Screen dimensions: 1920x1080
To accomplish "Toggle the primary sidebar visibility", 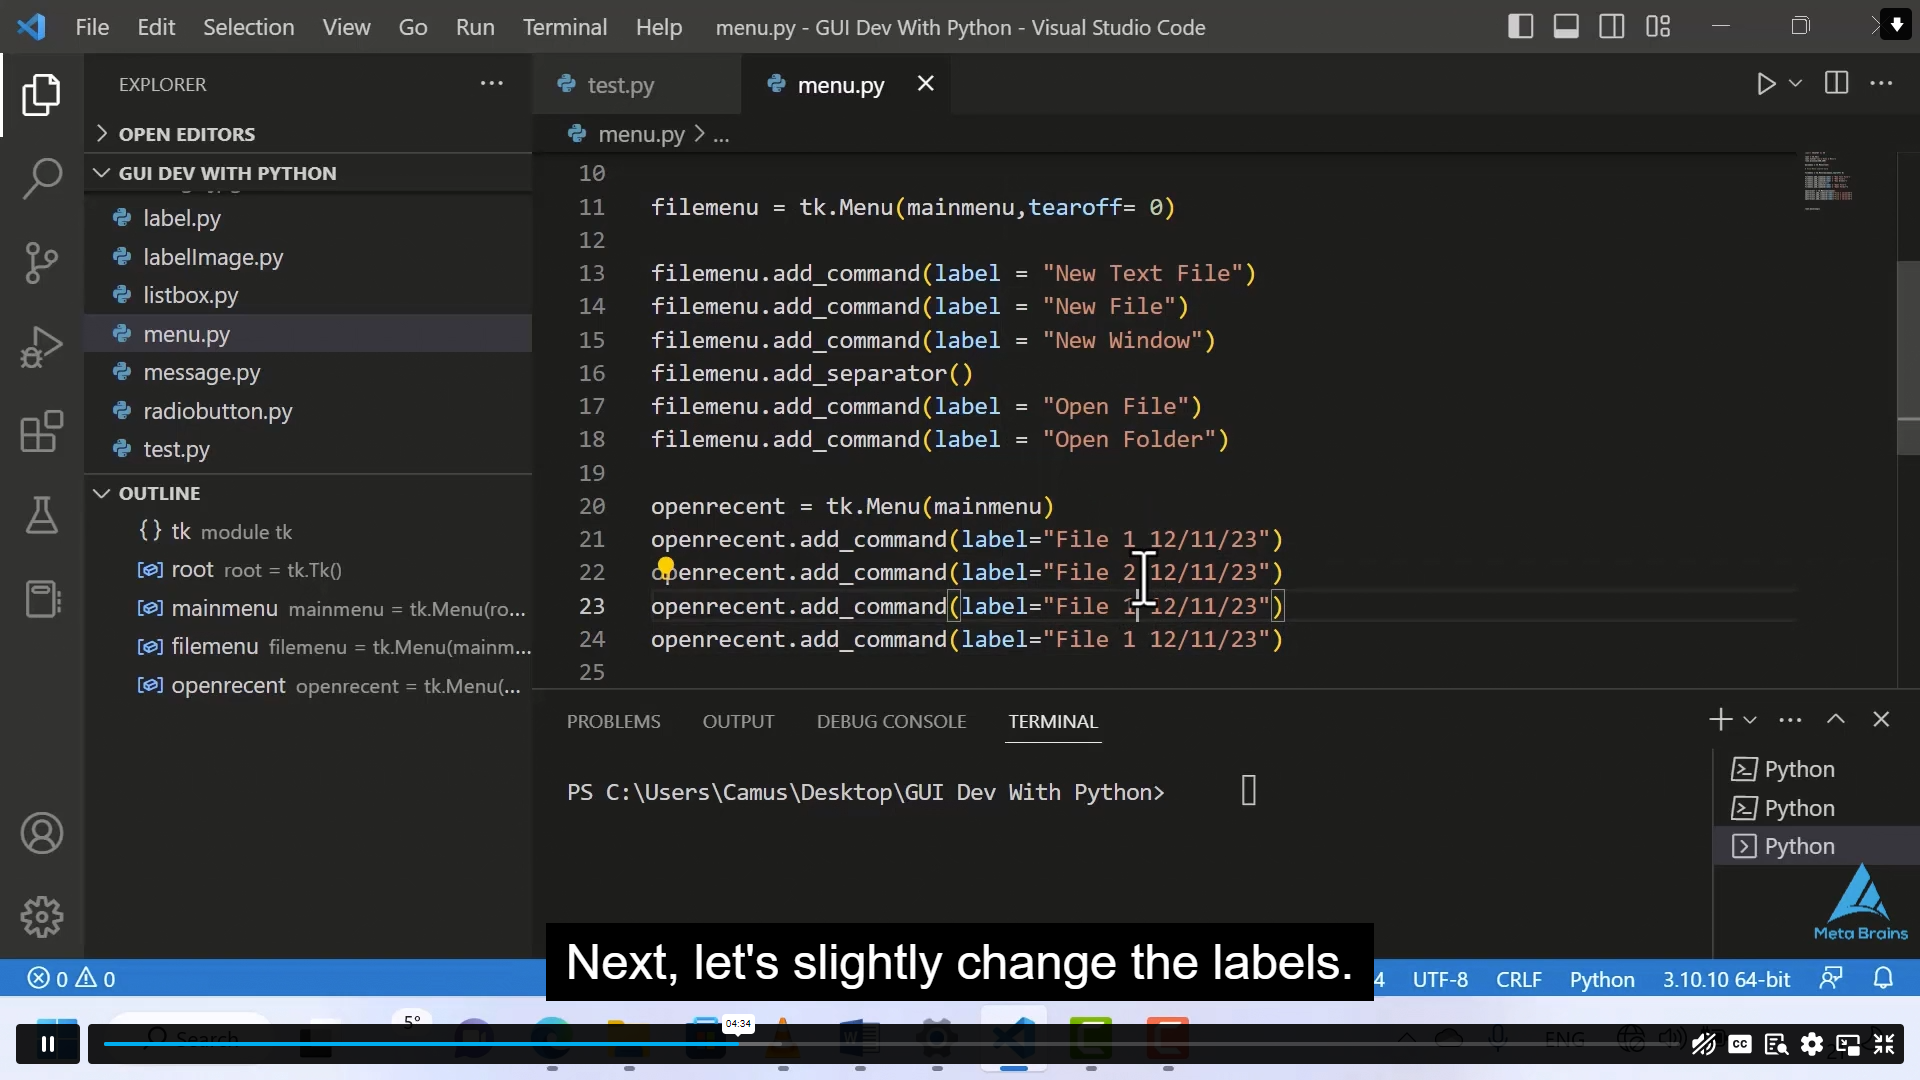I will (1519, 26).
